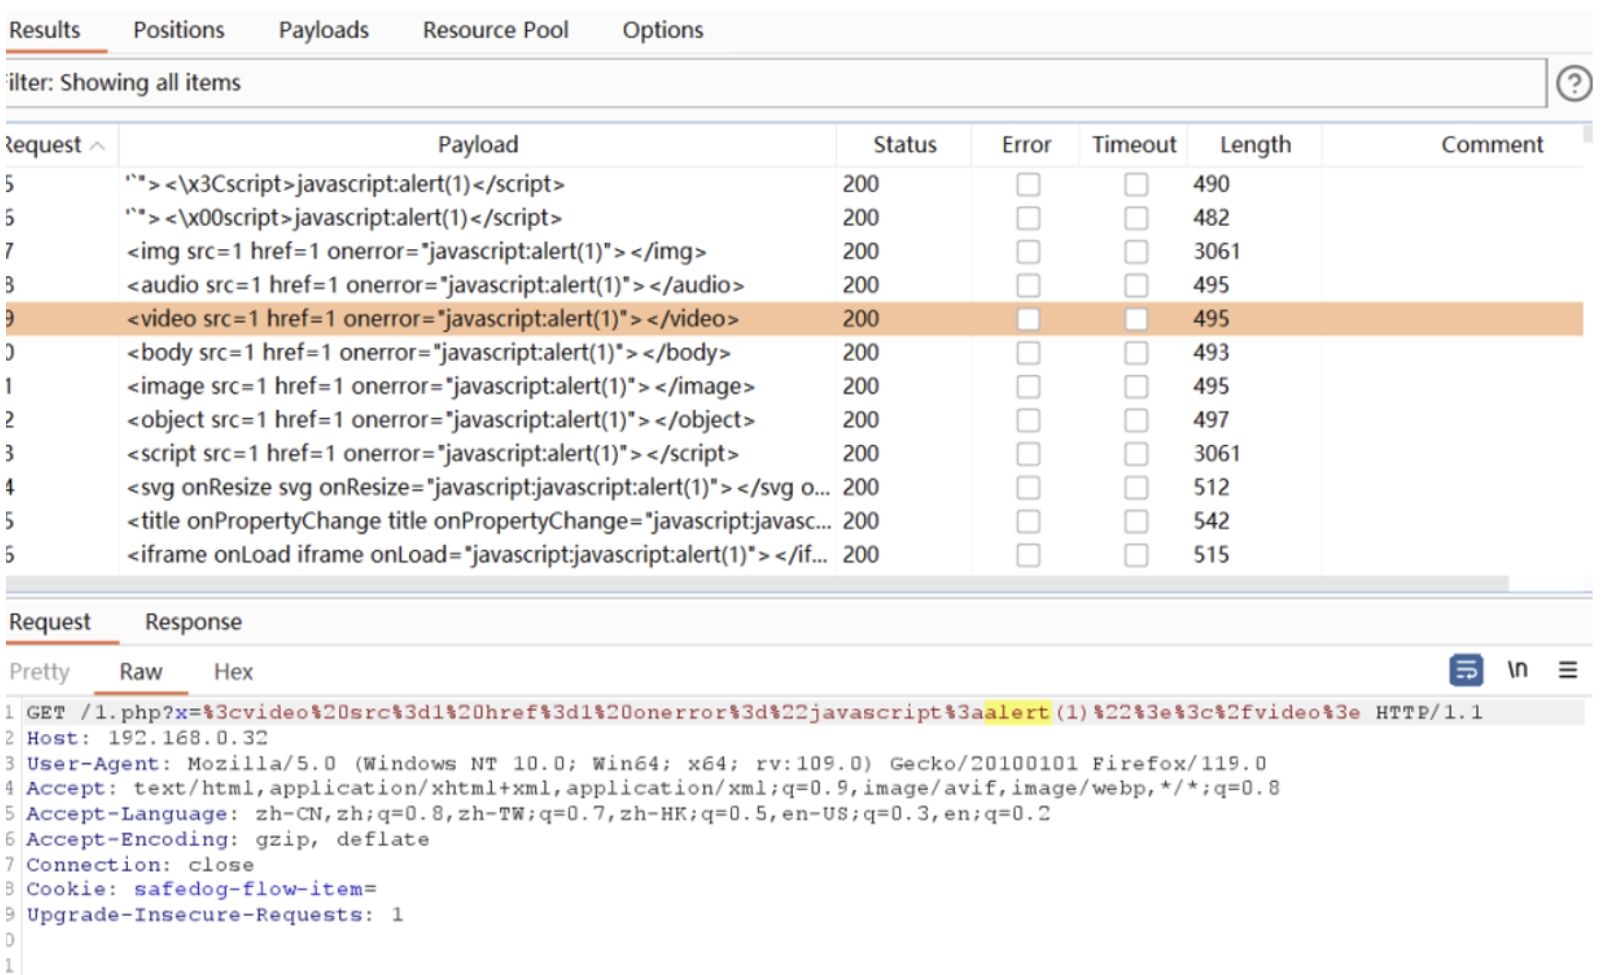1607x975 pixels.
Task: Click the length value 493
Action: coord(1211,353)
